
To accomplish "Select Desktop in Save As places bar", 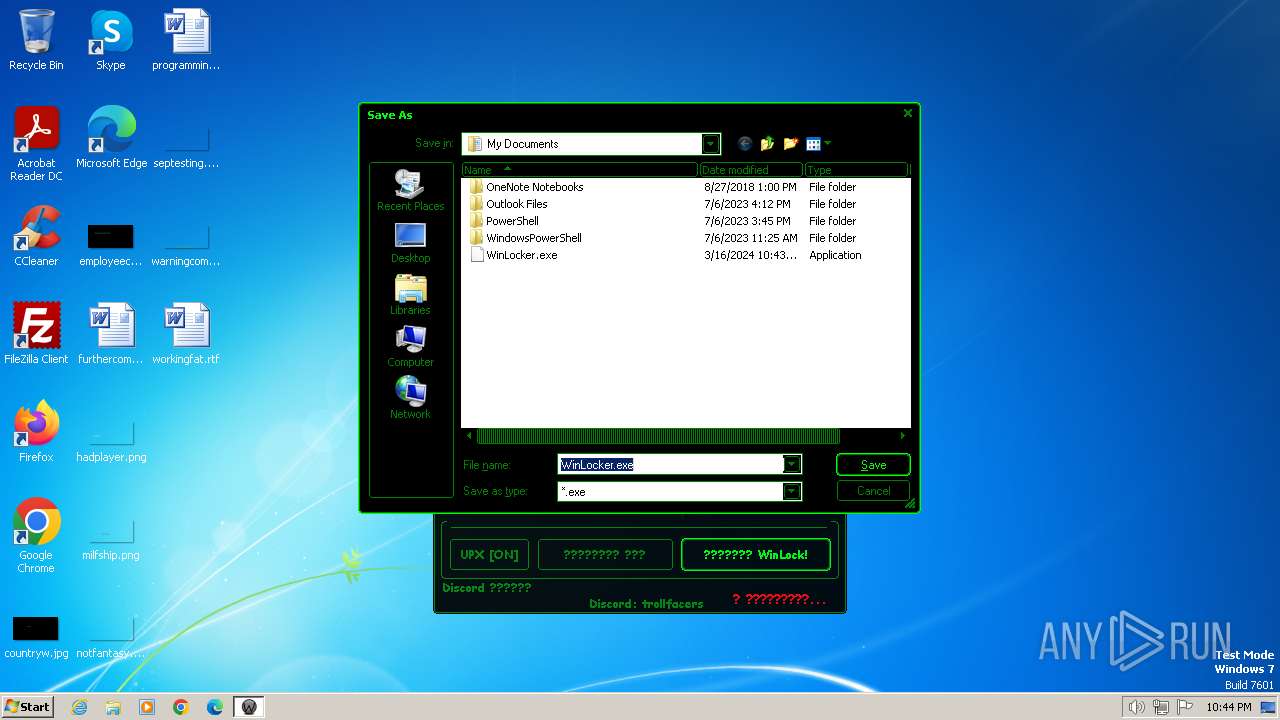I will click(410, 243).
